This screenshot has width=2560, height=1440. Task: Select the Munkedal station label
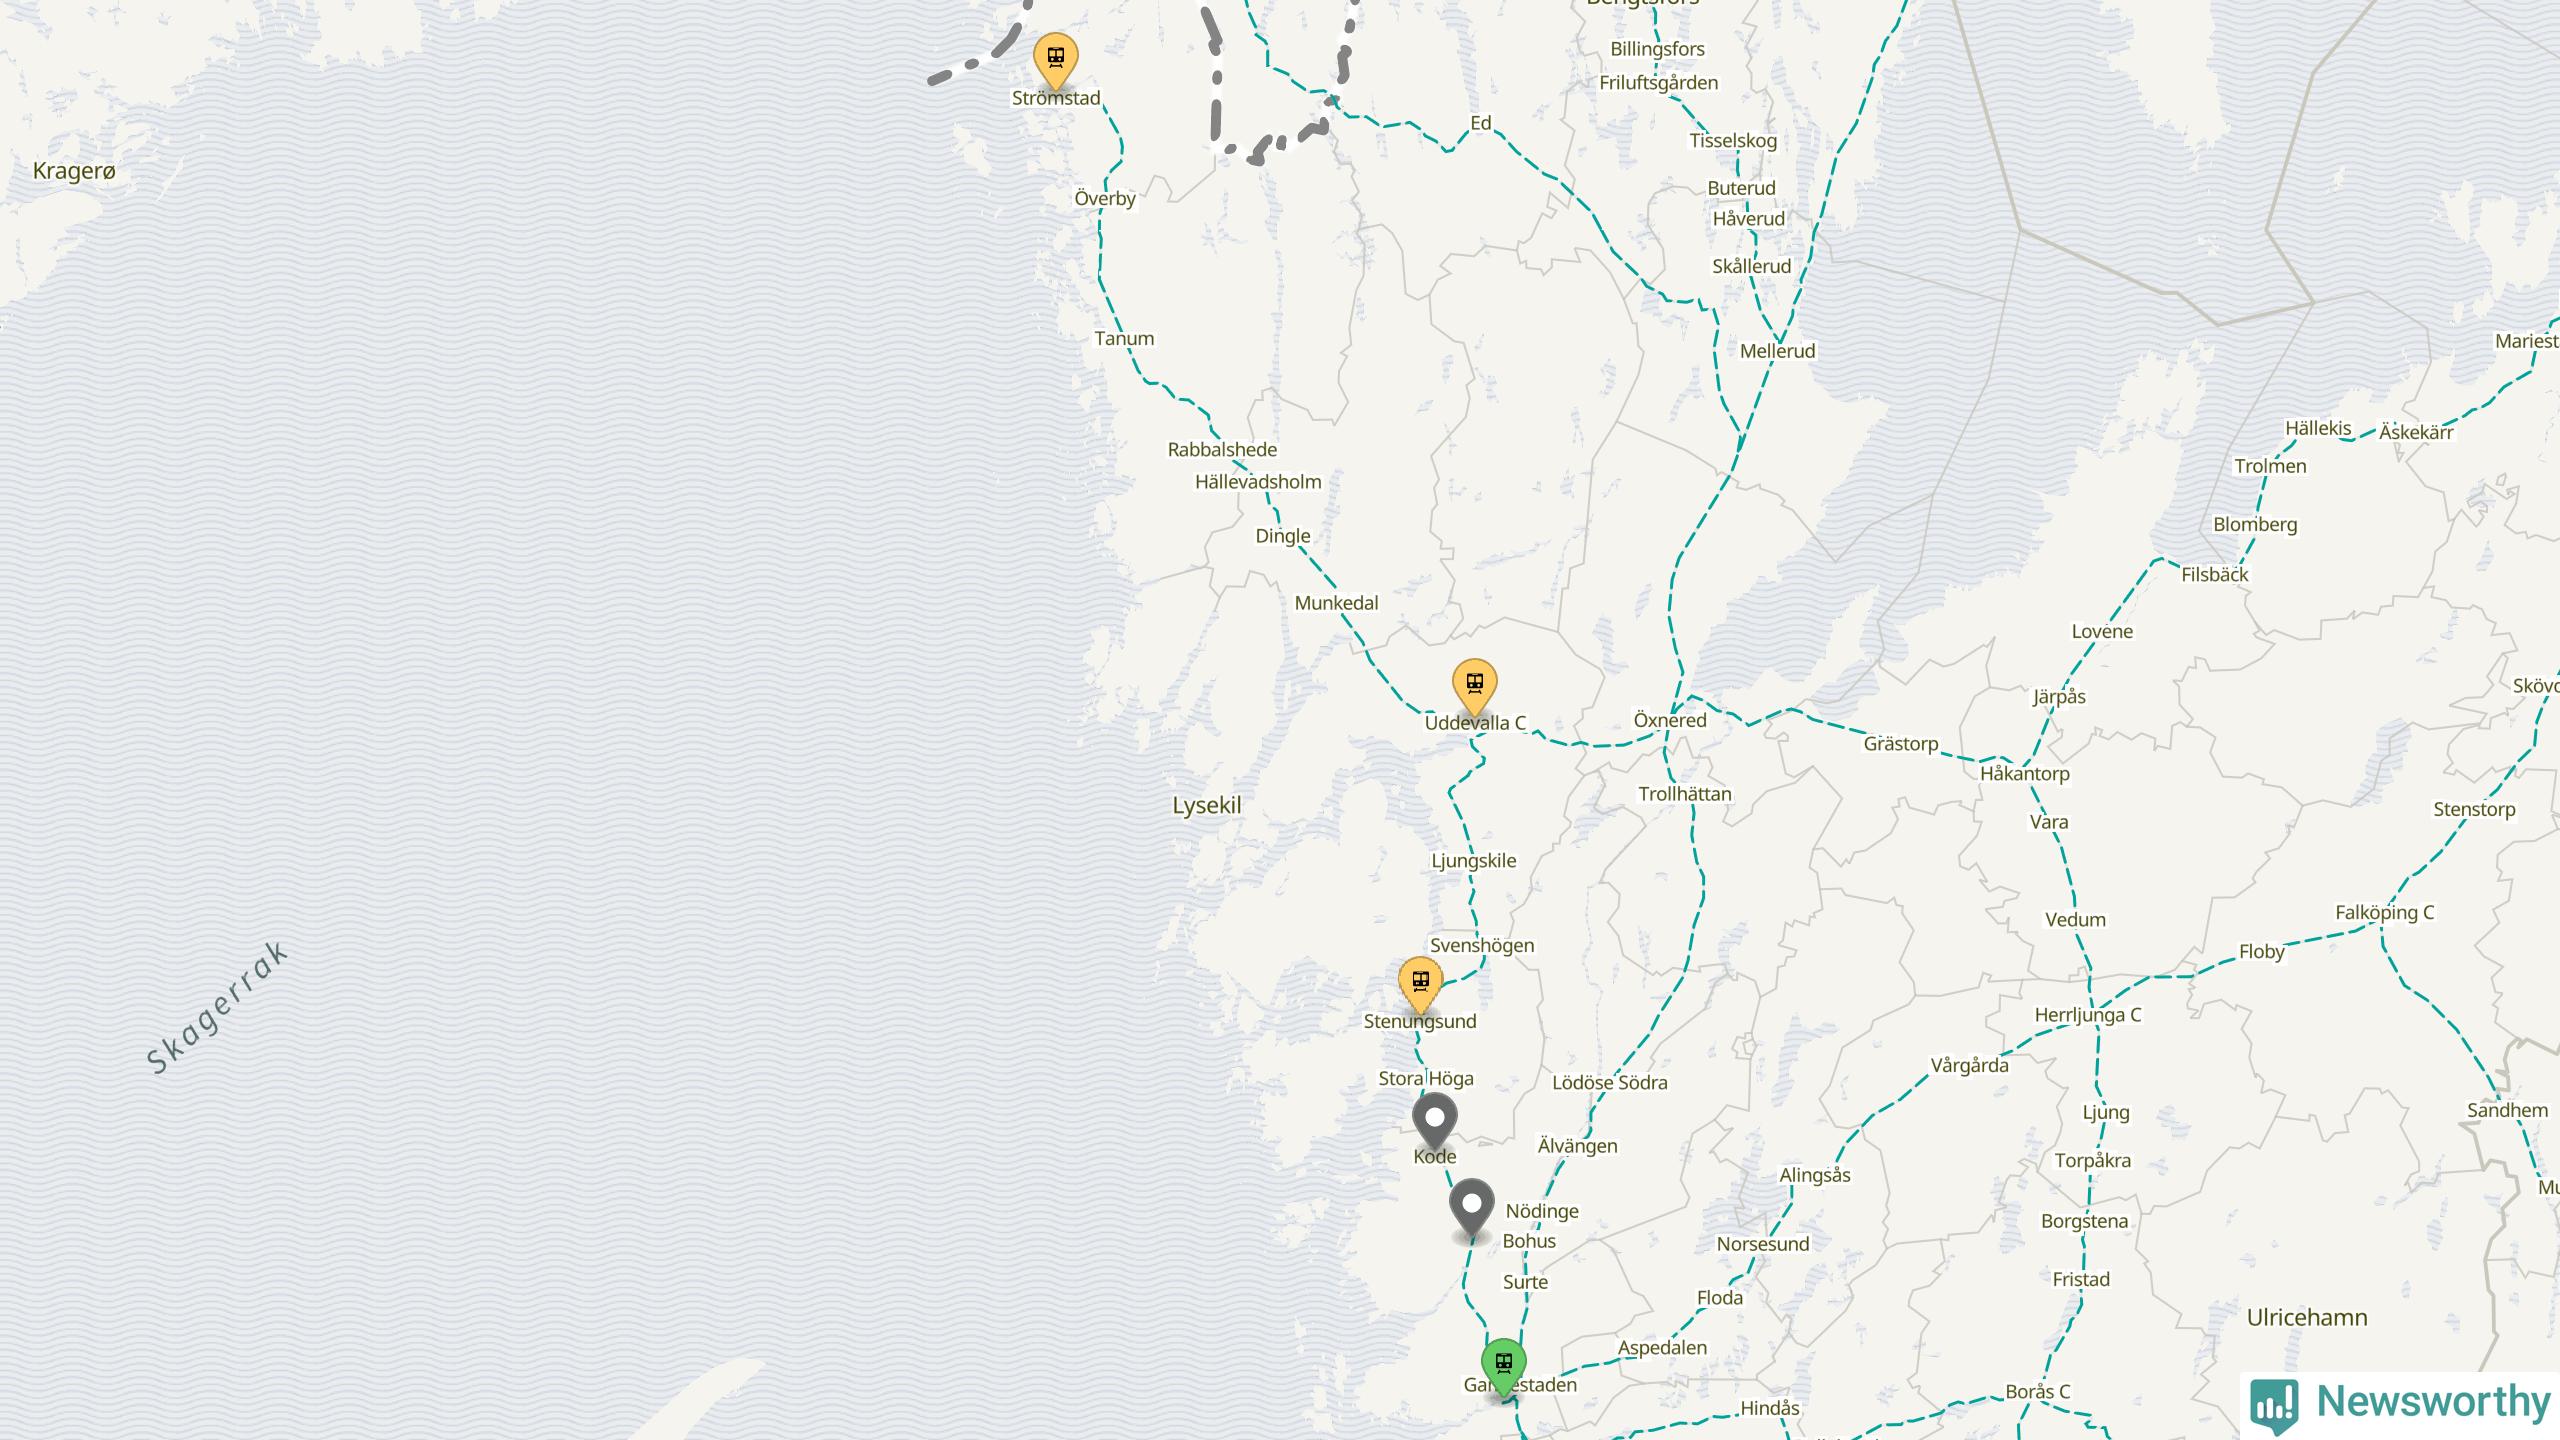point(1336,603)
